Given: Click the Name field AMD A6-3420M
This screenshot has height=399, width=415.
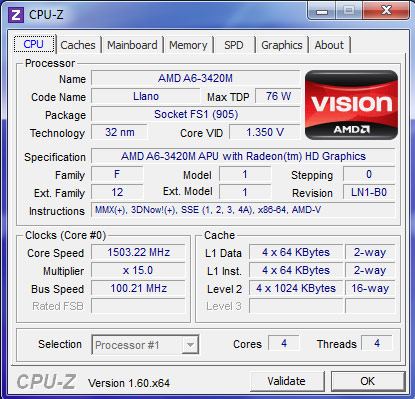Looking at the screenshot, I should pyautogui.click(x=196, y=79).
